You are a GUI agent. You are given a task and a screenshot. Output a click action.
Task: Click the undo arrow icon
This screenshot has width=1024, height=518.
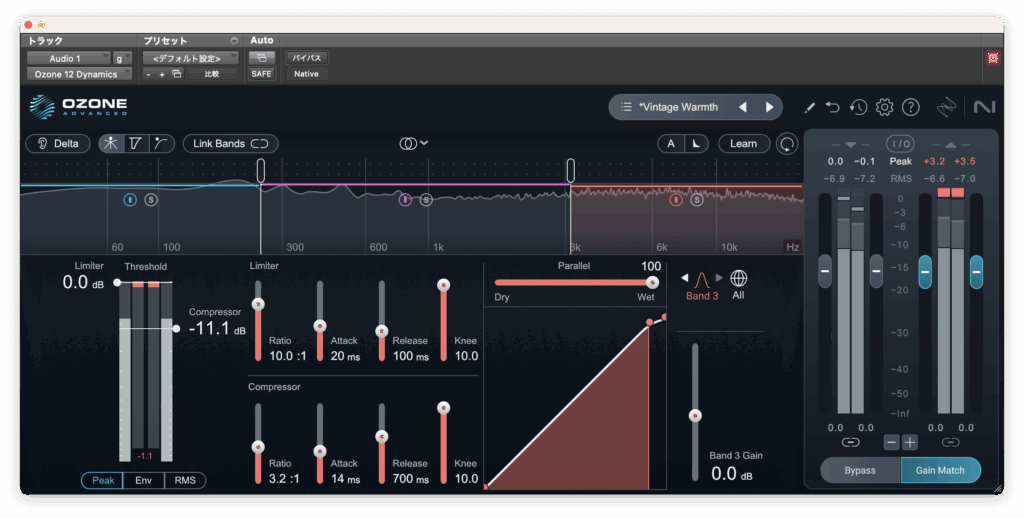[833, 107]
